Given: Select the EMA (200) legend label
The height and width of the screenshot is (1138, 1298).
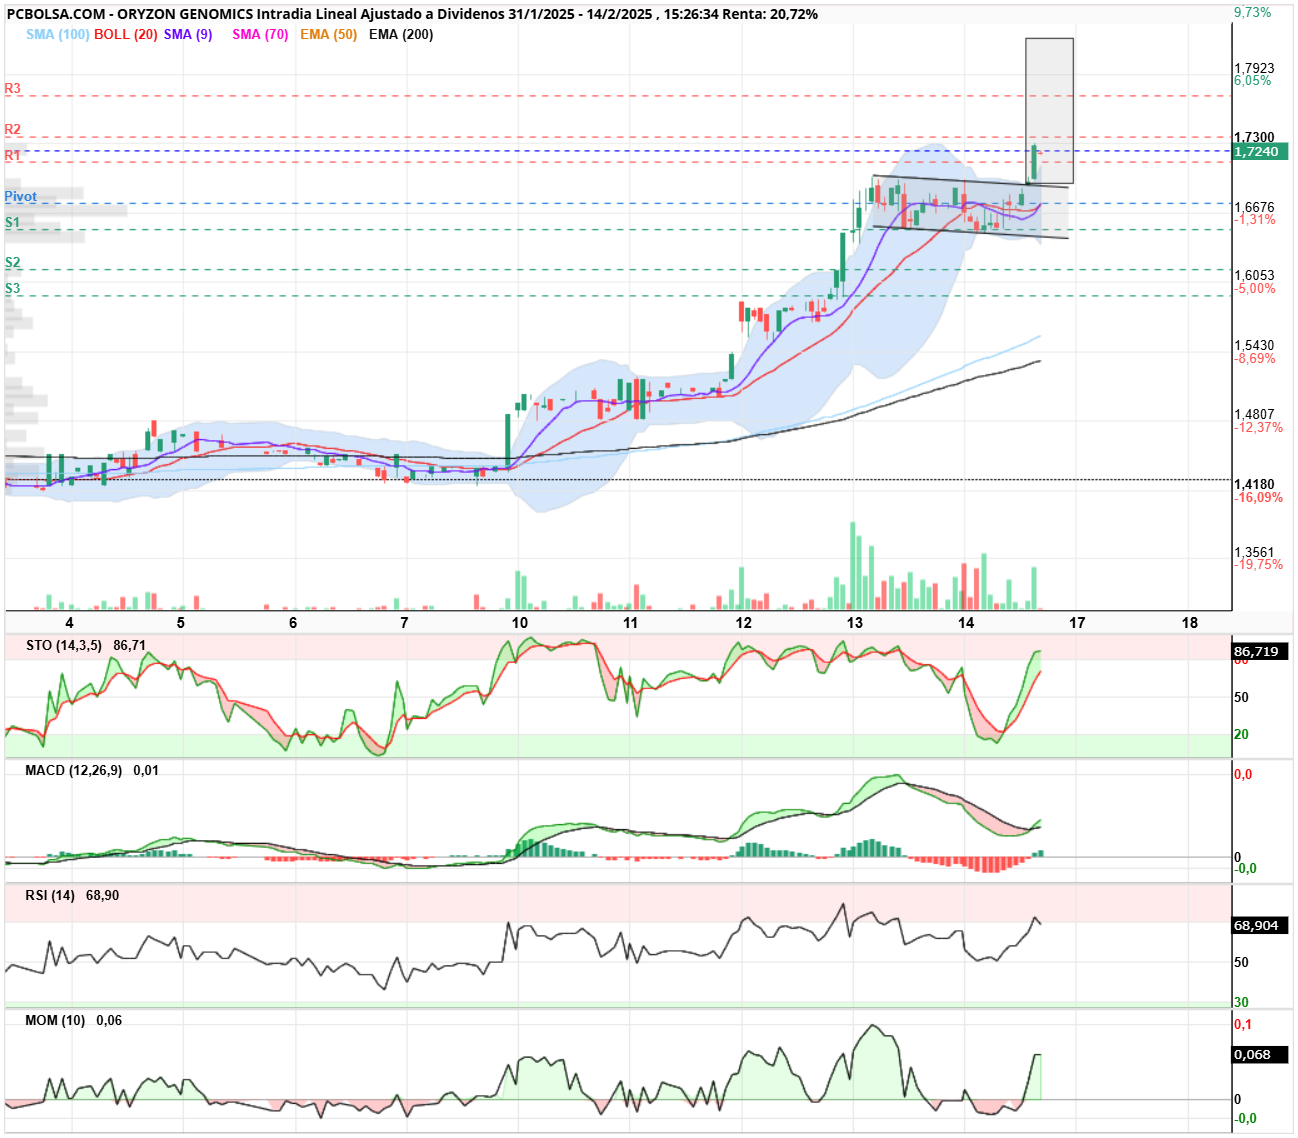Looking at the screenshot, I should [x=401, y=34].
